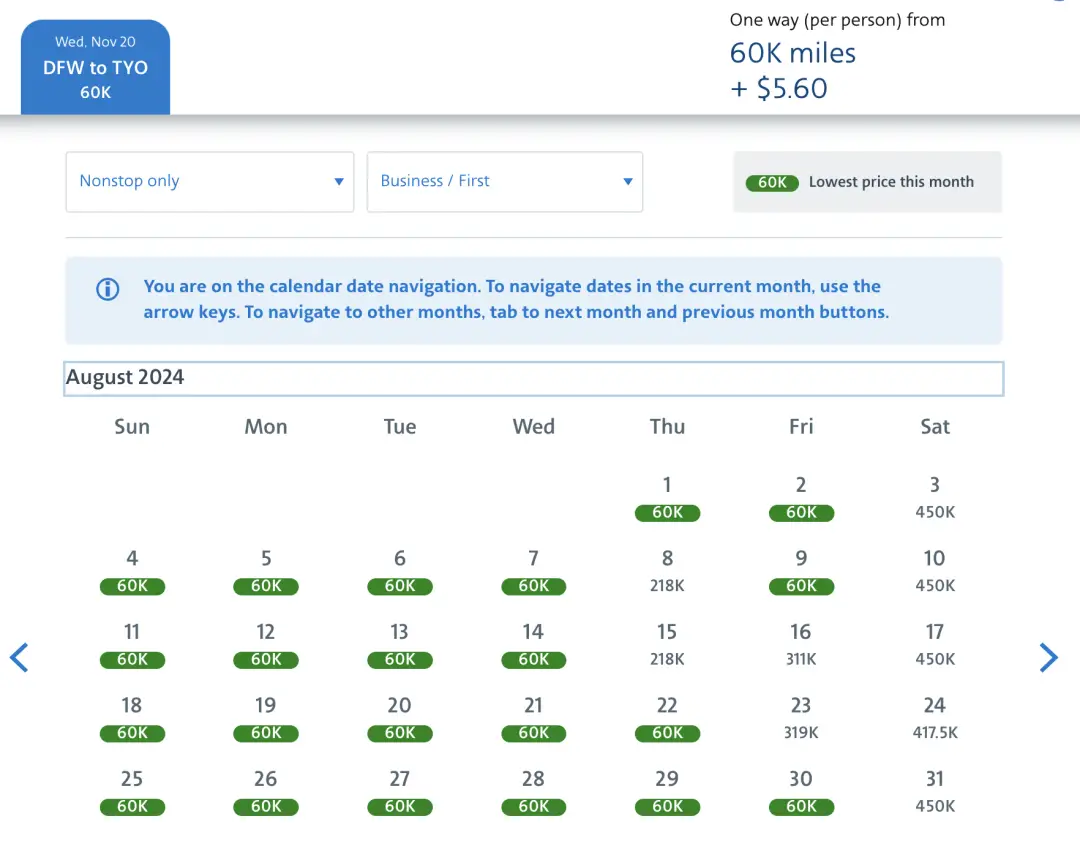
Task: Select Sunday August 4 at 60K
Action: point(132,571)
